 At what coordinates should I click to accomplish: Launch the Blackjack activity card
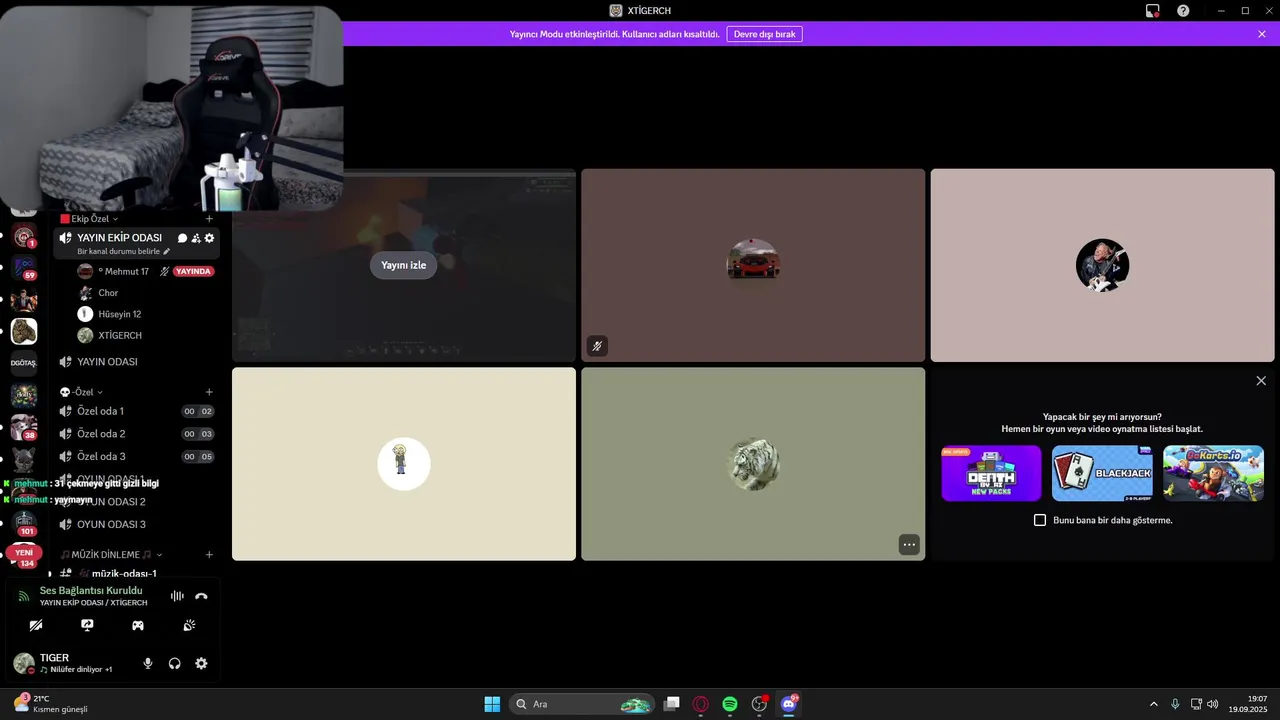tap(1102, 473)
